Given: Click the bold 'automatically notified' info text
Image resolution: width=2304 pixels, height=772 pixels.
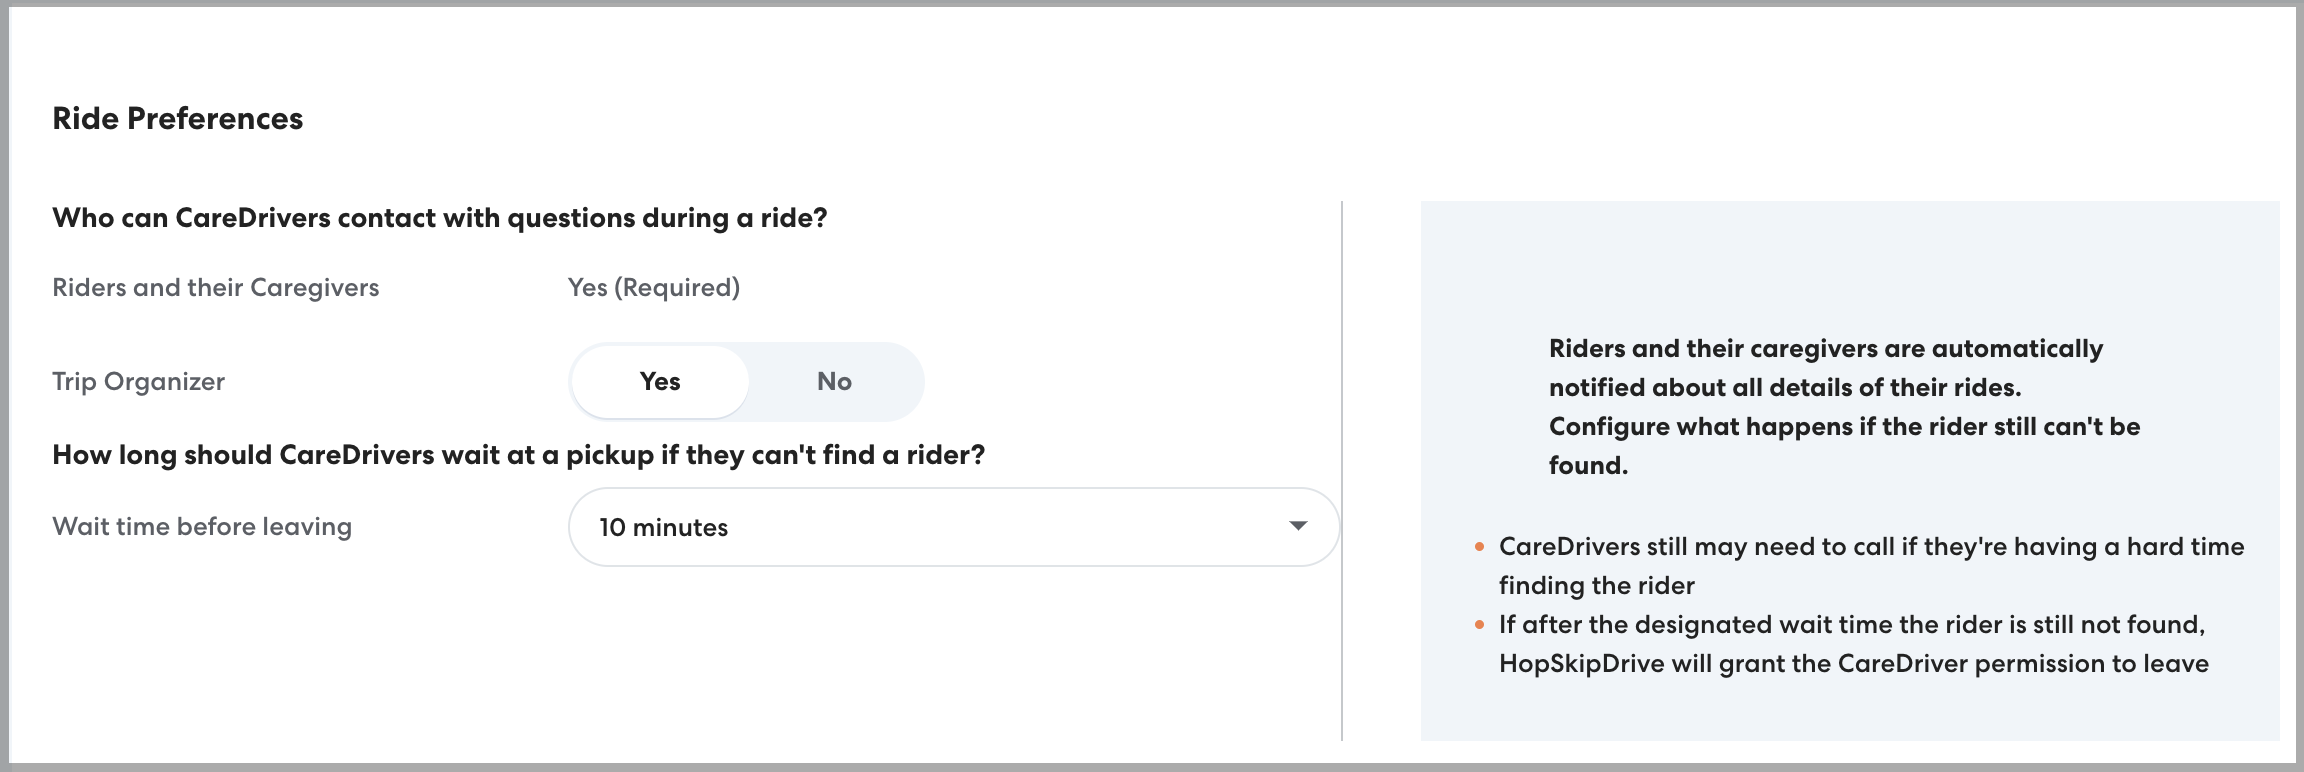Looking at the screenshot, I should (1825, 368).
